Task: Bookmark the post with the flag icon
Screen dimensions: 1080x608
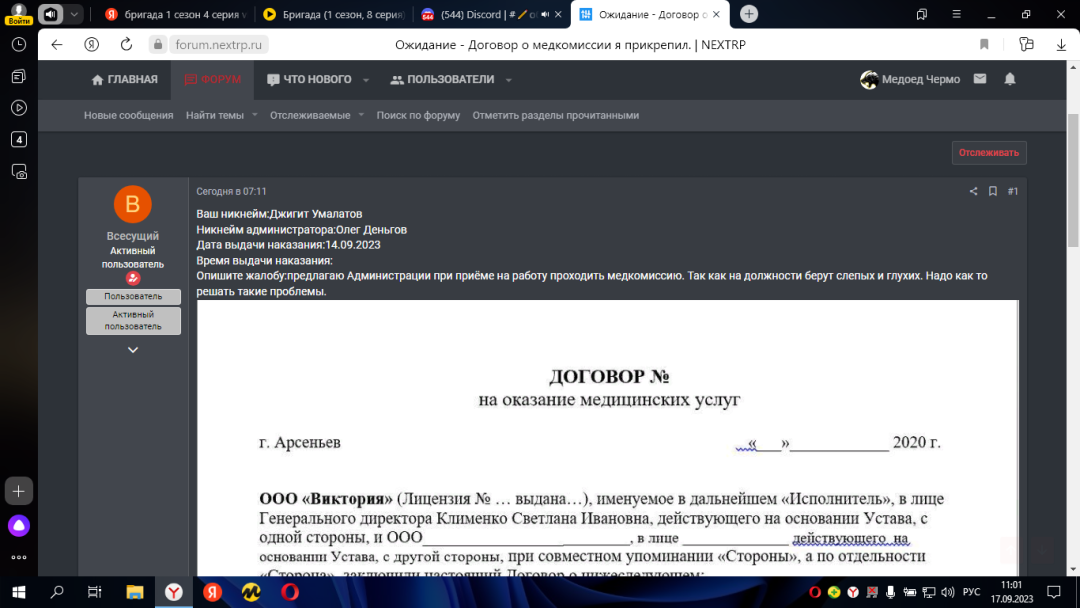Action: click(991, 190)
